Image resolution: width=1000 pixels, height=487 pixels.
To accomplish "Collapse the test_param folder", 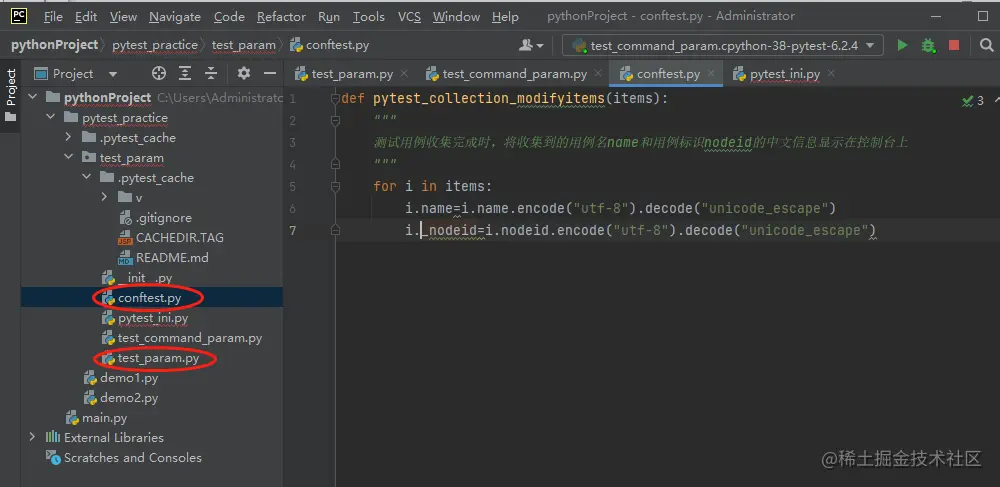I will 69,157.
